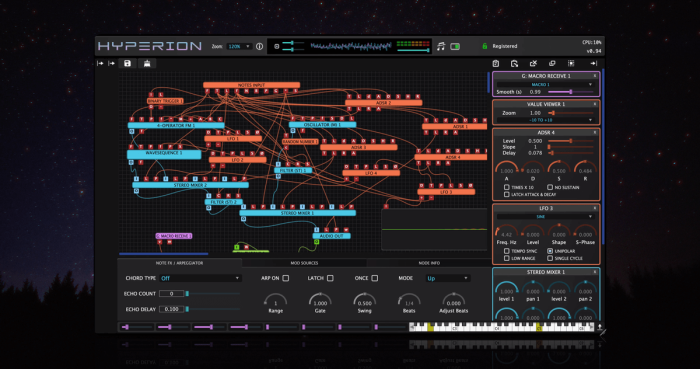Check the TEMPO SYNC option in LFO 3

click(x=507, y=251)
